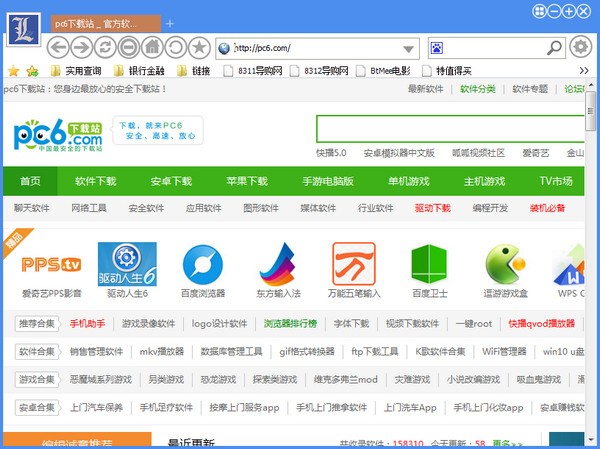
Task: Expand the address bar URL dropdown
Action: (409, 48)
